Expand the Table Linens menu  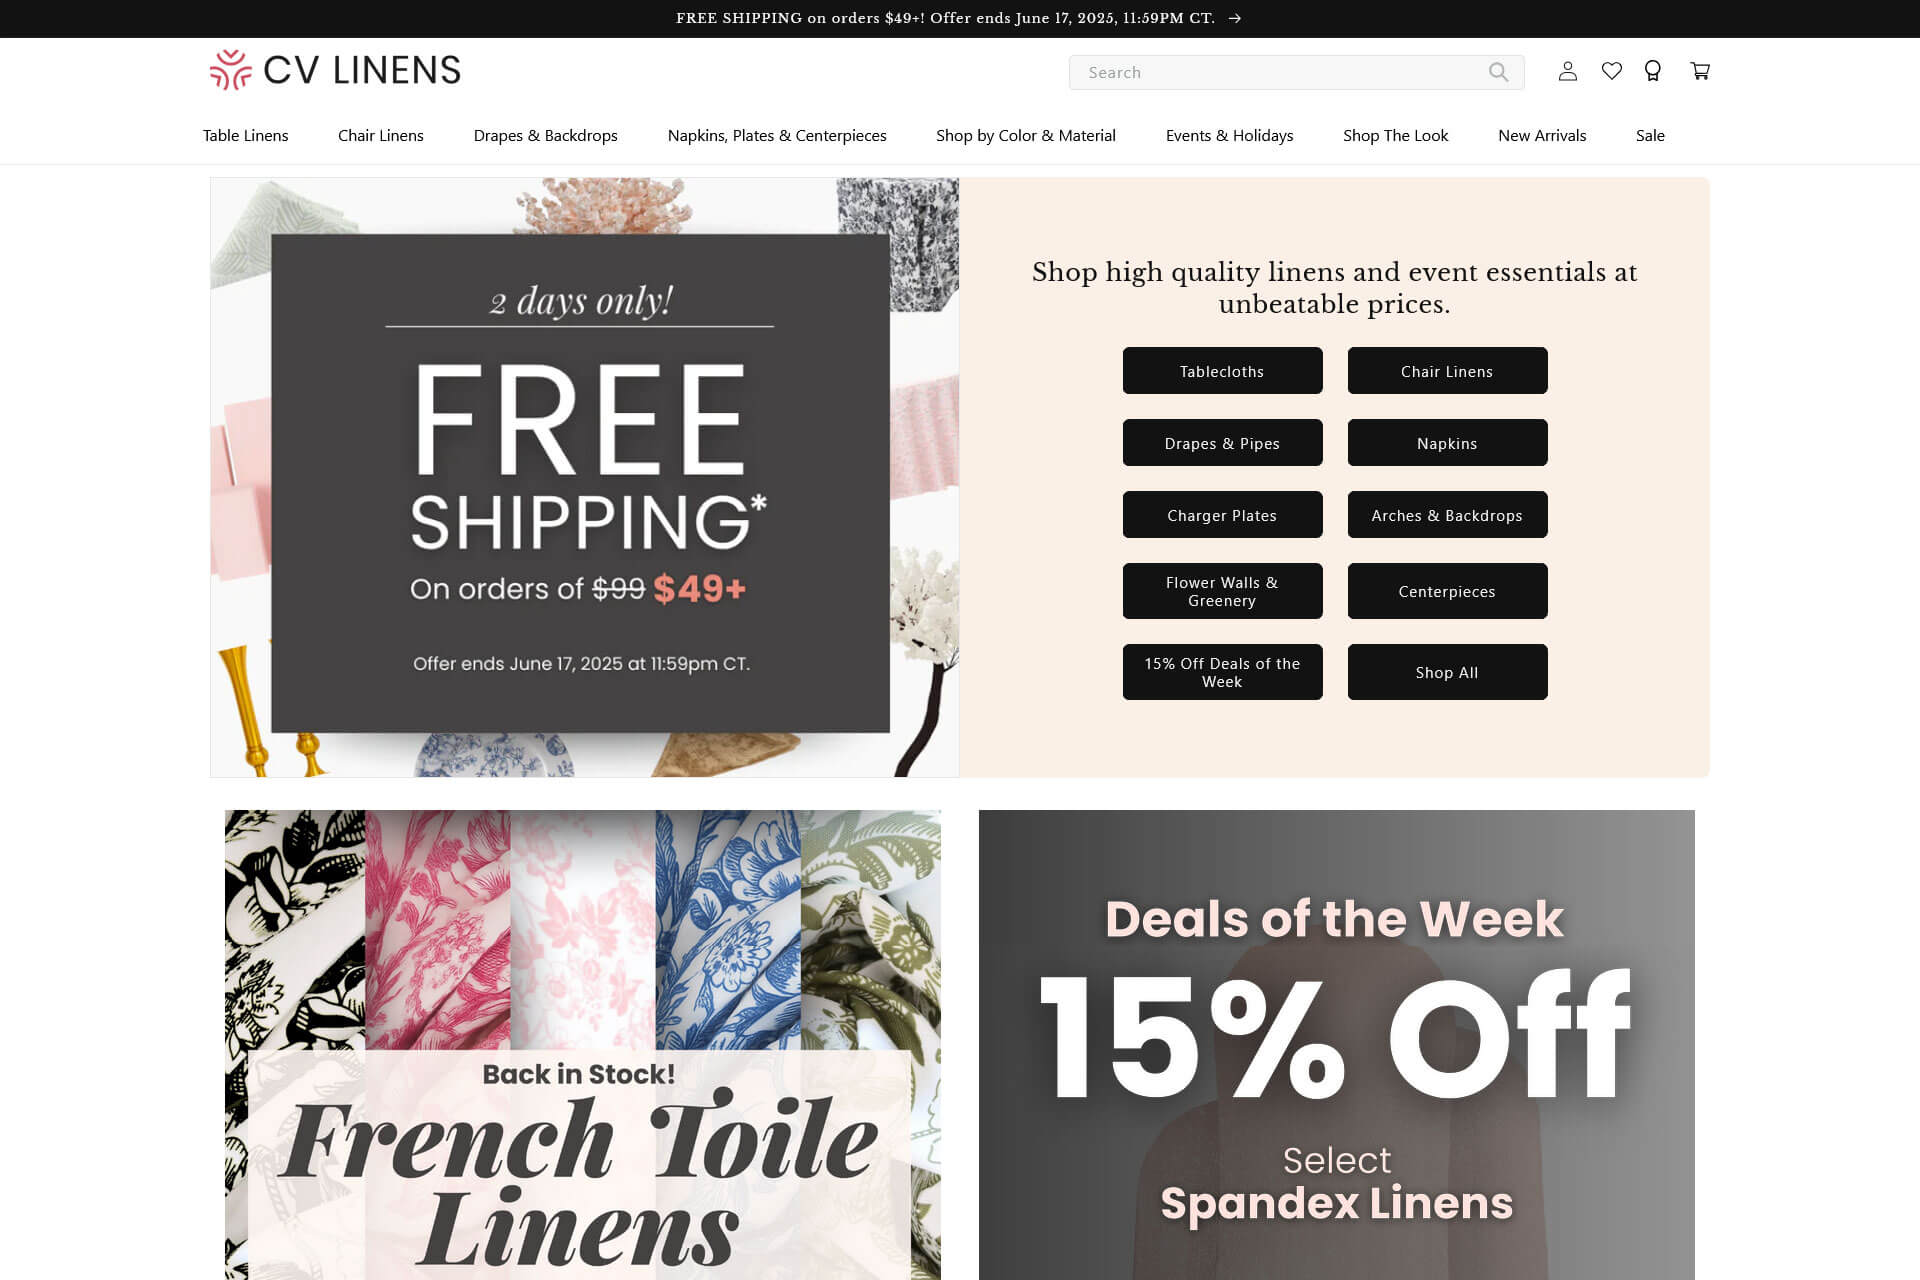pos(245,135)
